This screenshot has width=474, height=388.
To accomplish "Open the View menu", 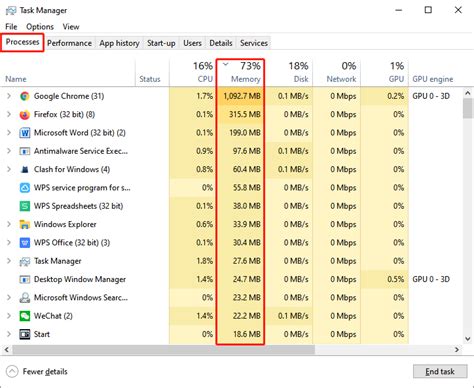I will [71, 27].
